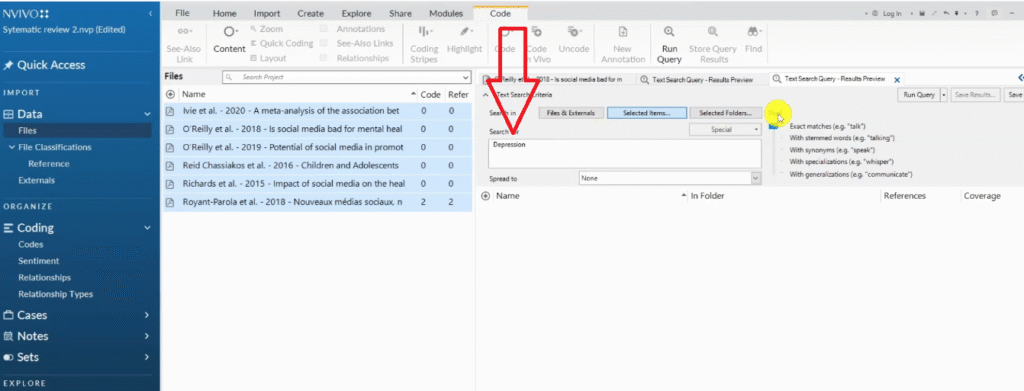Collapse the Data section in sidebar
The height and width of the screenshot is (391, 1024).
[147, 114]
